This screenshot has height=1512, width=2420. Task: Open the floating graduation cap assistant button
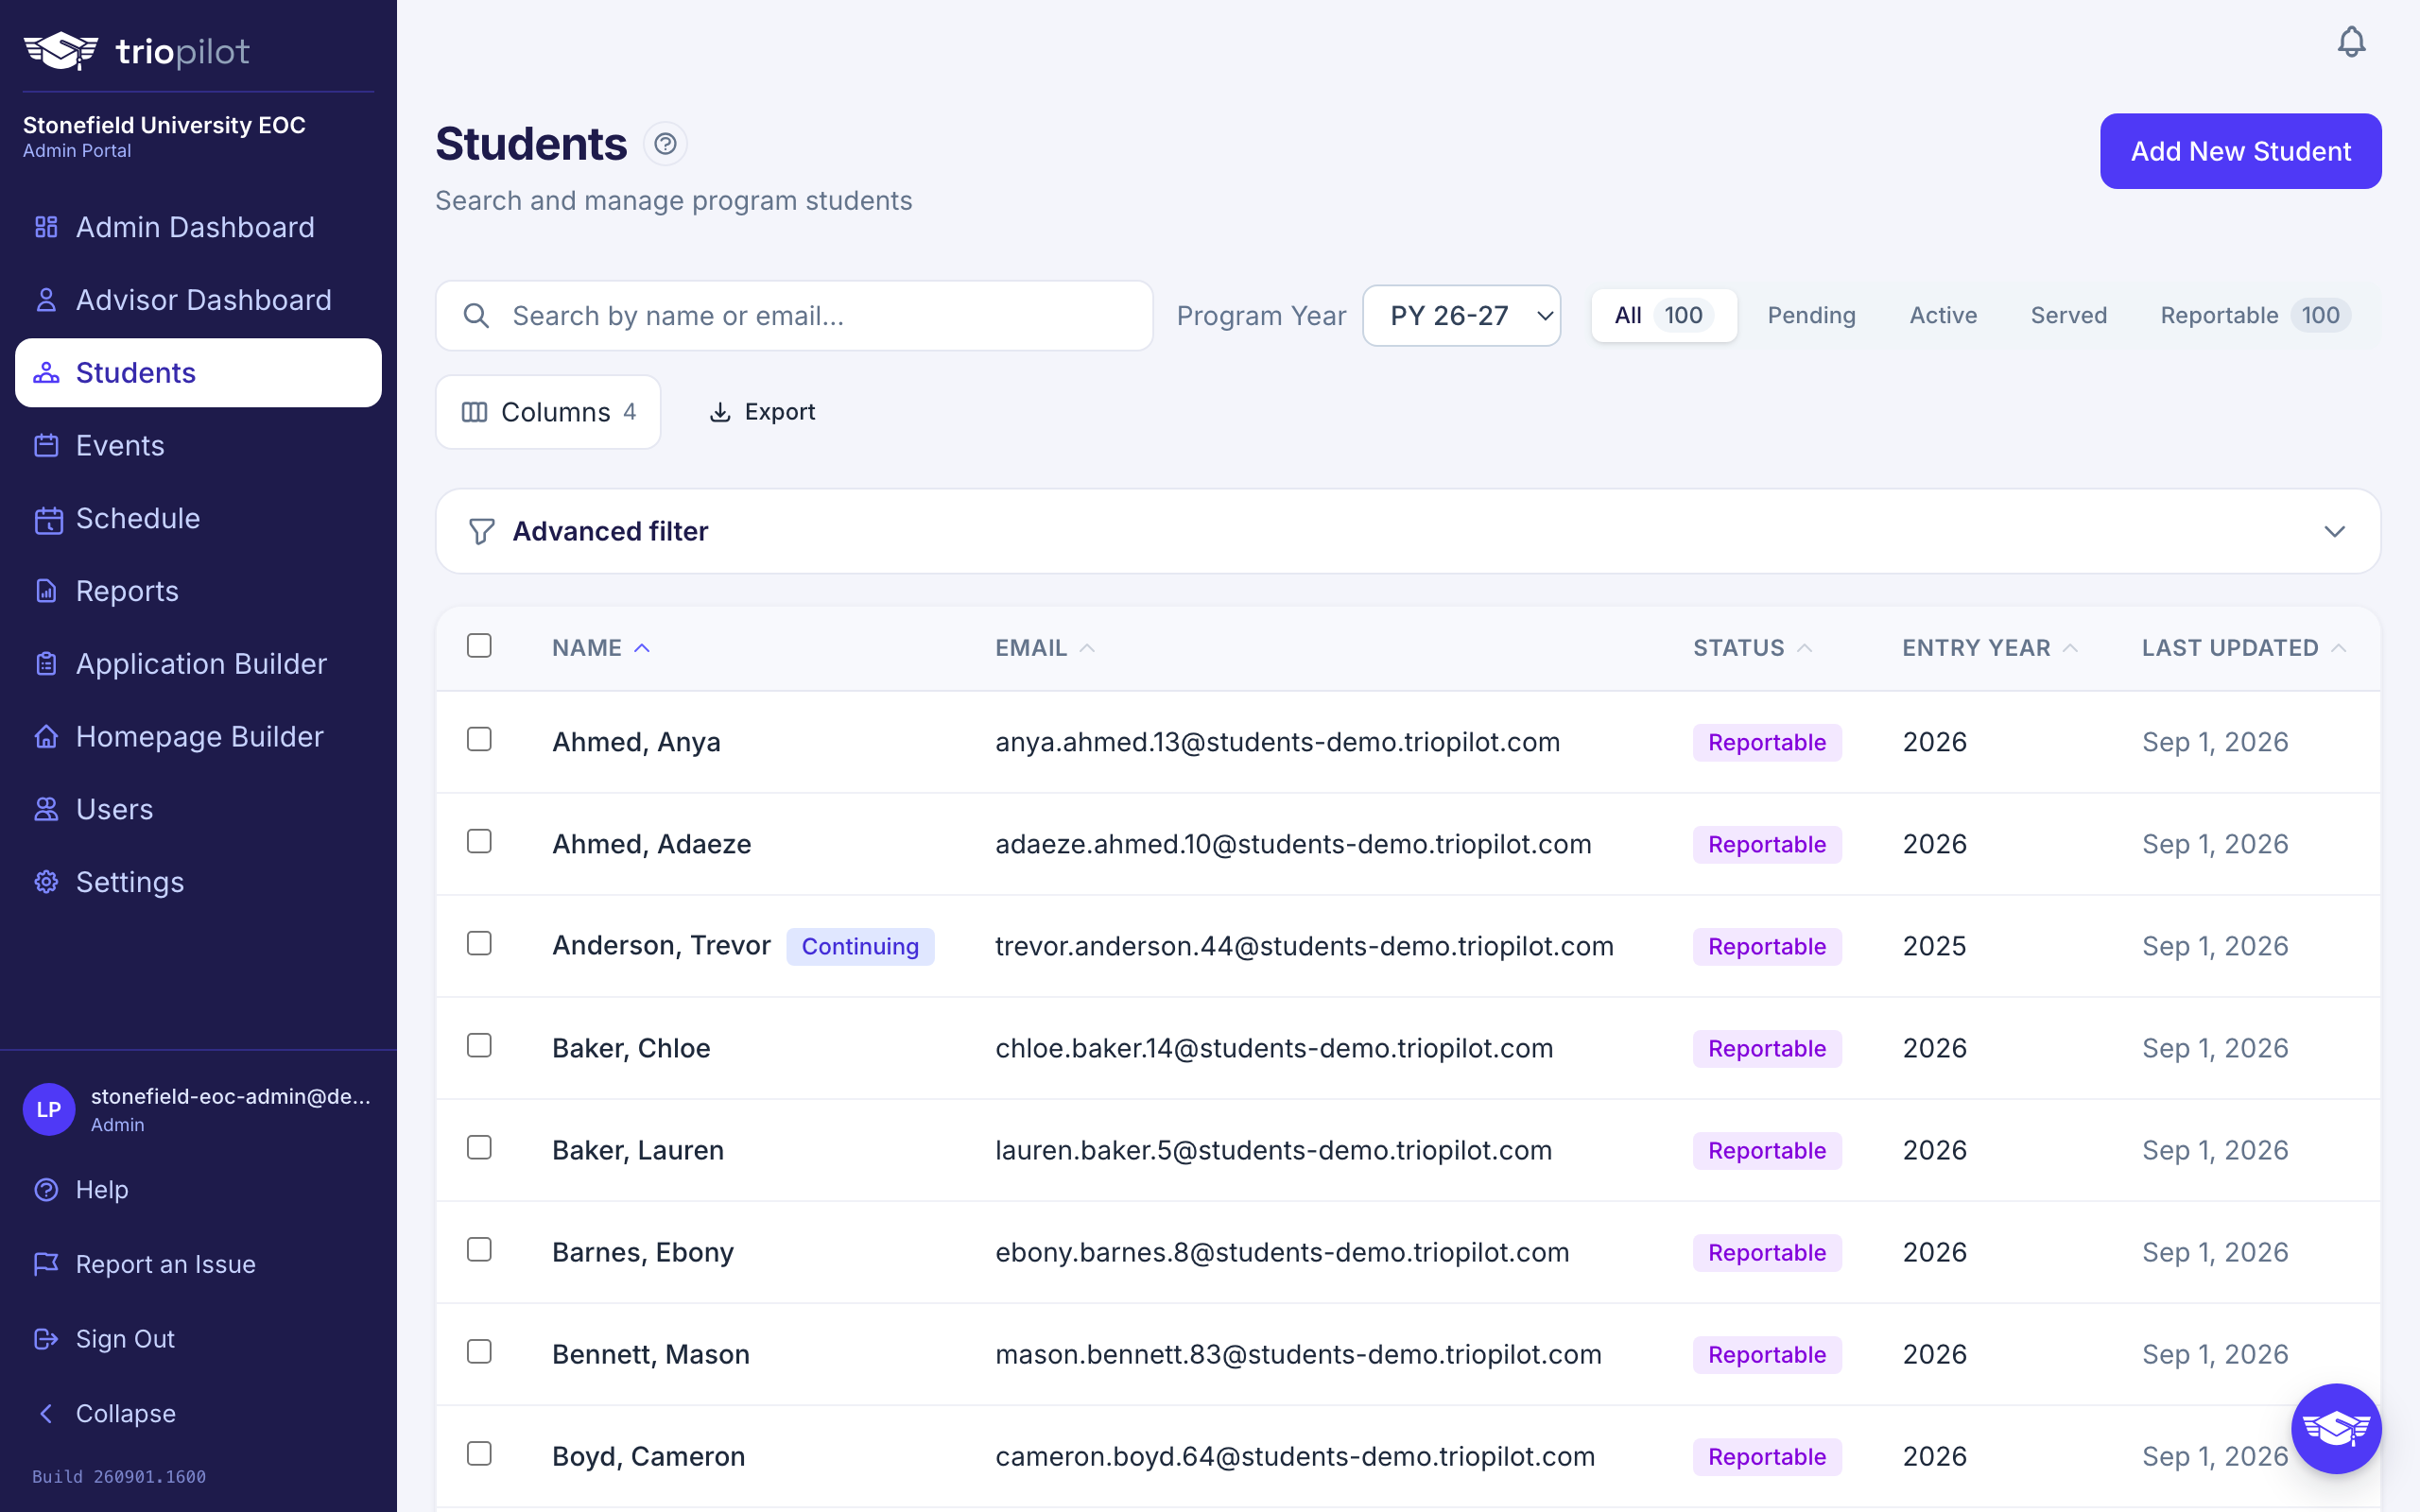[x=2336, y=1428]
